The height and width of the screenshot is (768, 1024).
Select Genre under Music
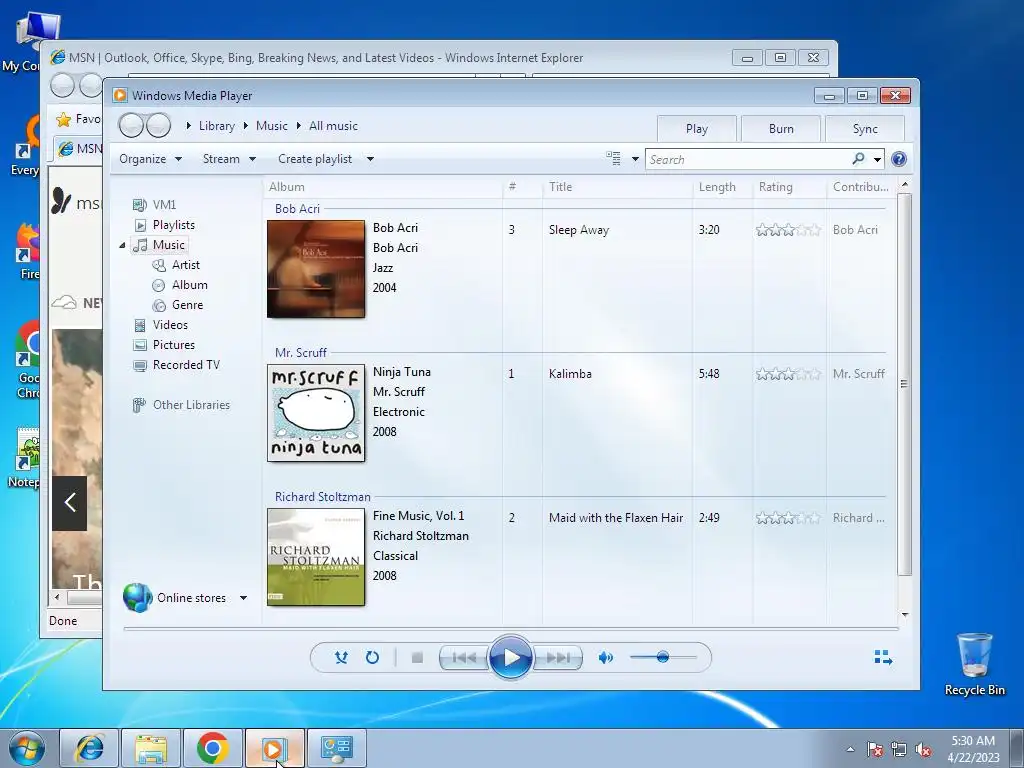pos(178,305)
